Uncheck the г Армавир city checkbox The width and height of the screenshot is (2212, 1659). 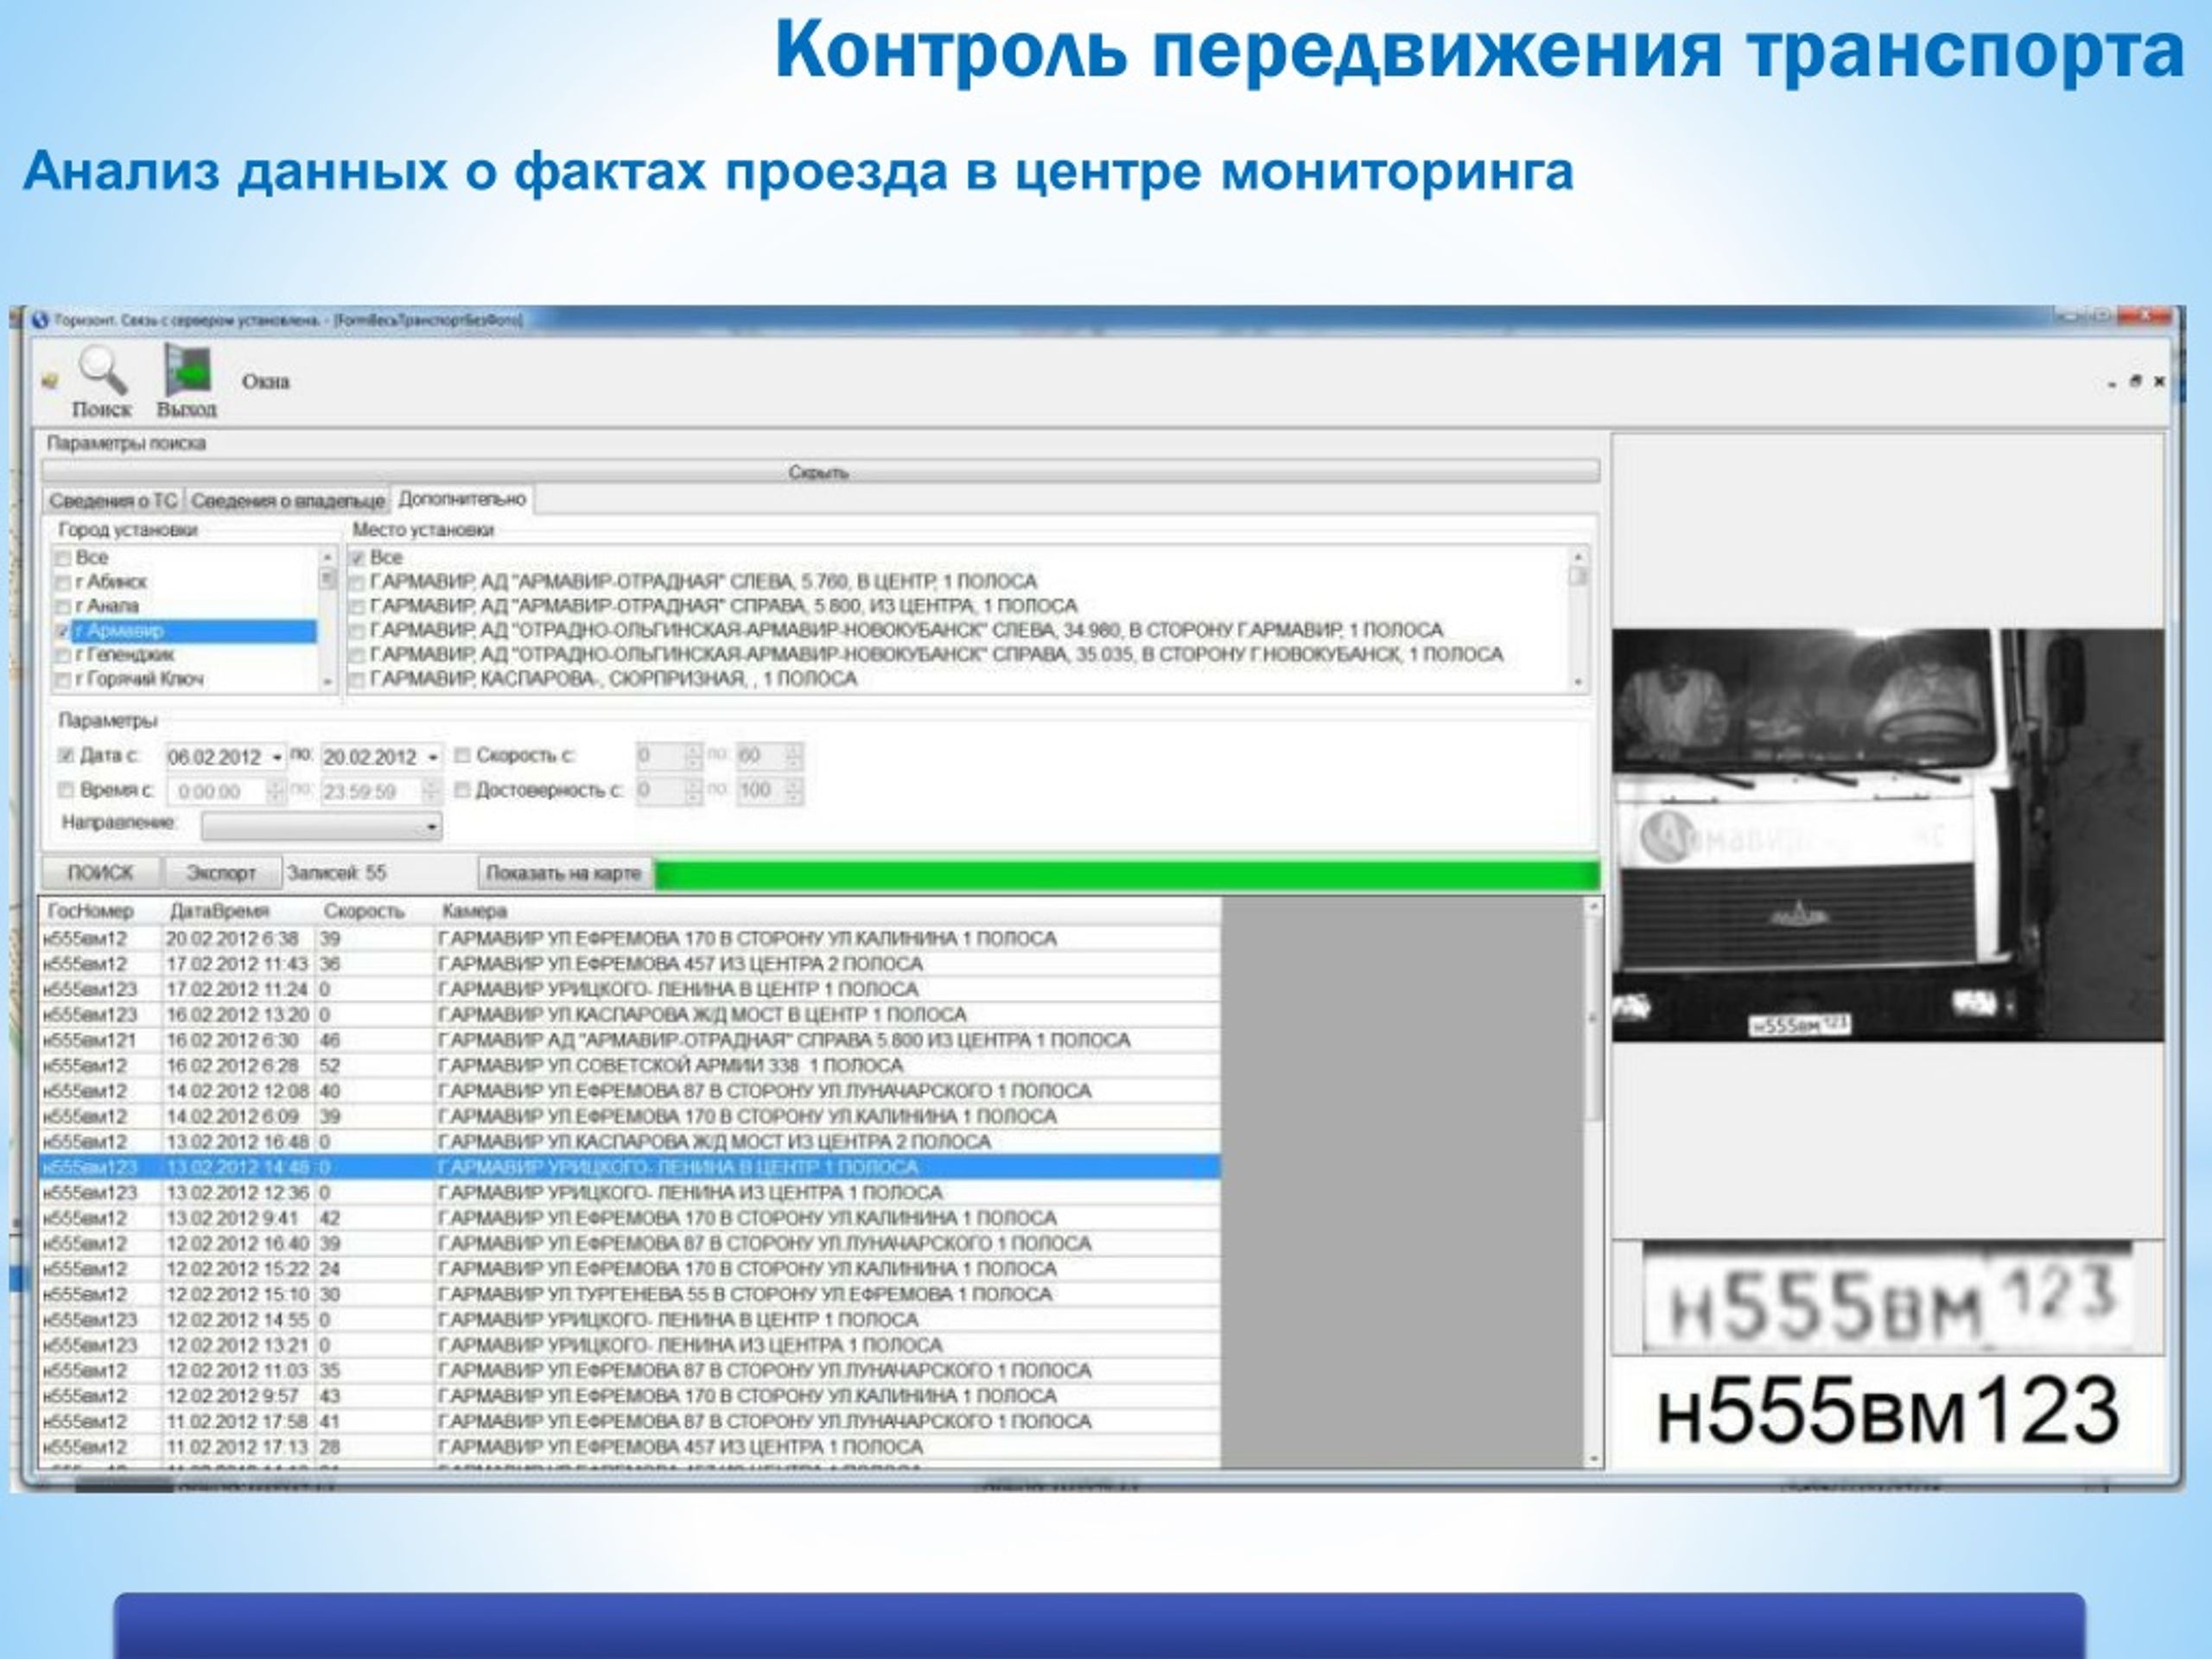pos(62,631)
